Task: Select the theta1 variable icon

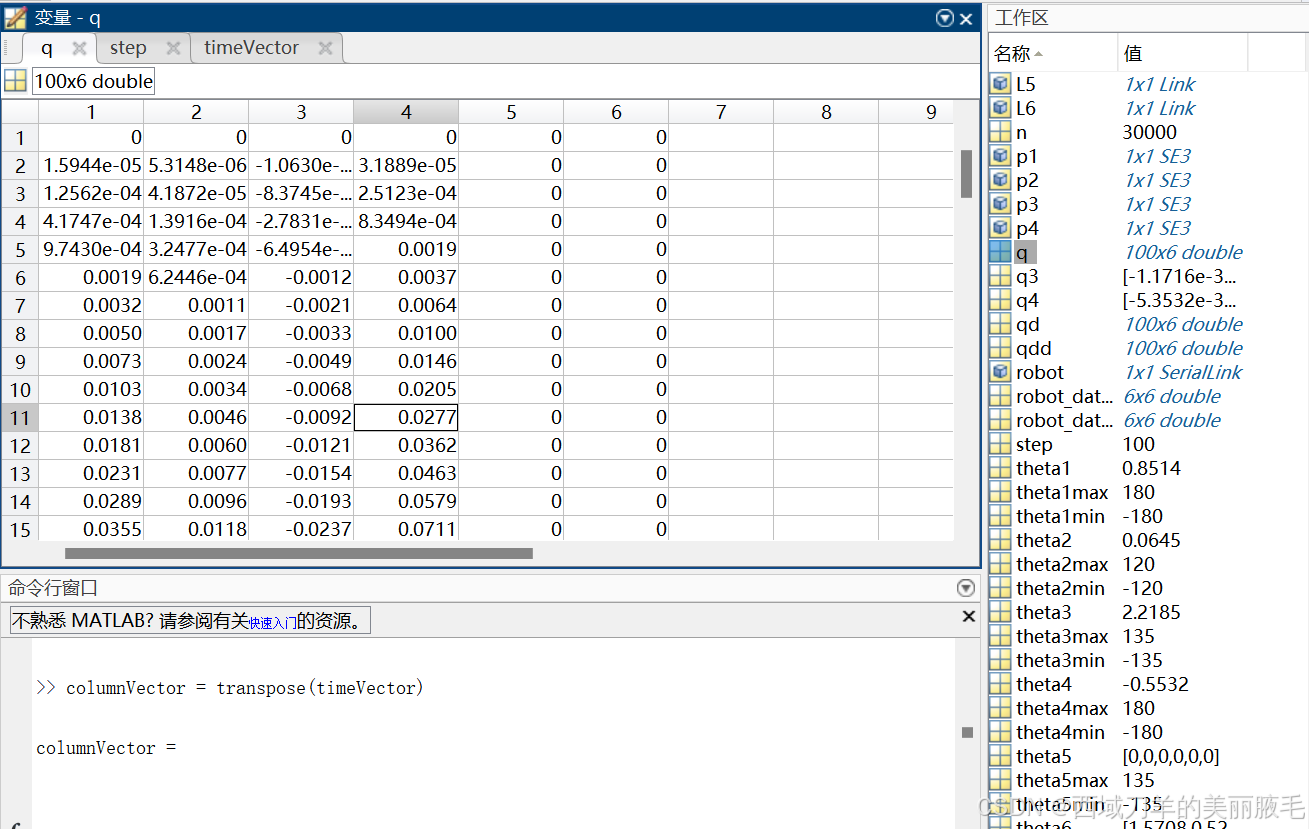Action: 1000,468
